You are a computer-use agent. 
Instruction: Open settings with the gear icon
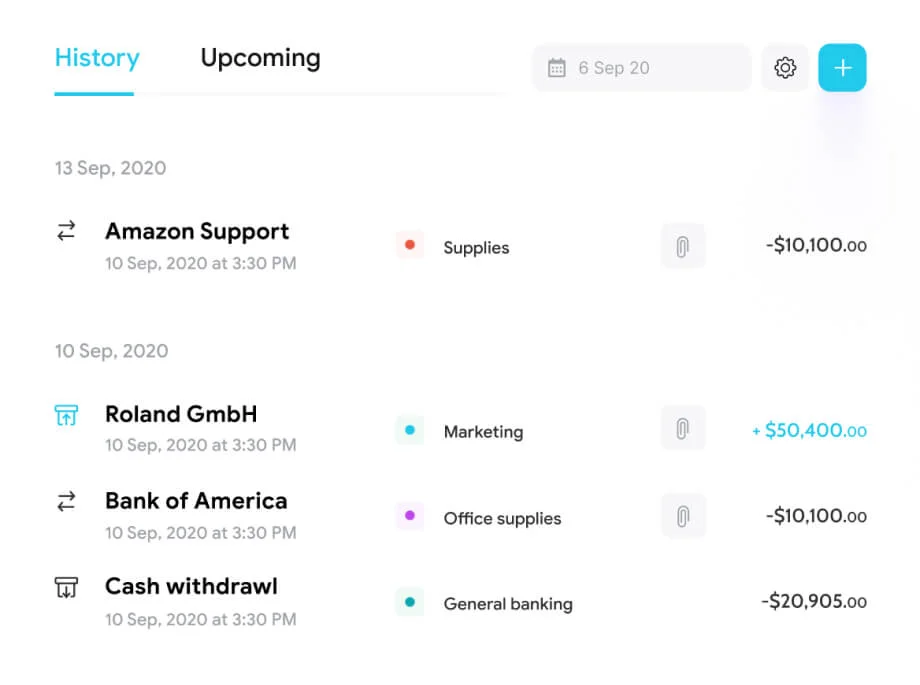click(x=785, y=68)
